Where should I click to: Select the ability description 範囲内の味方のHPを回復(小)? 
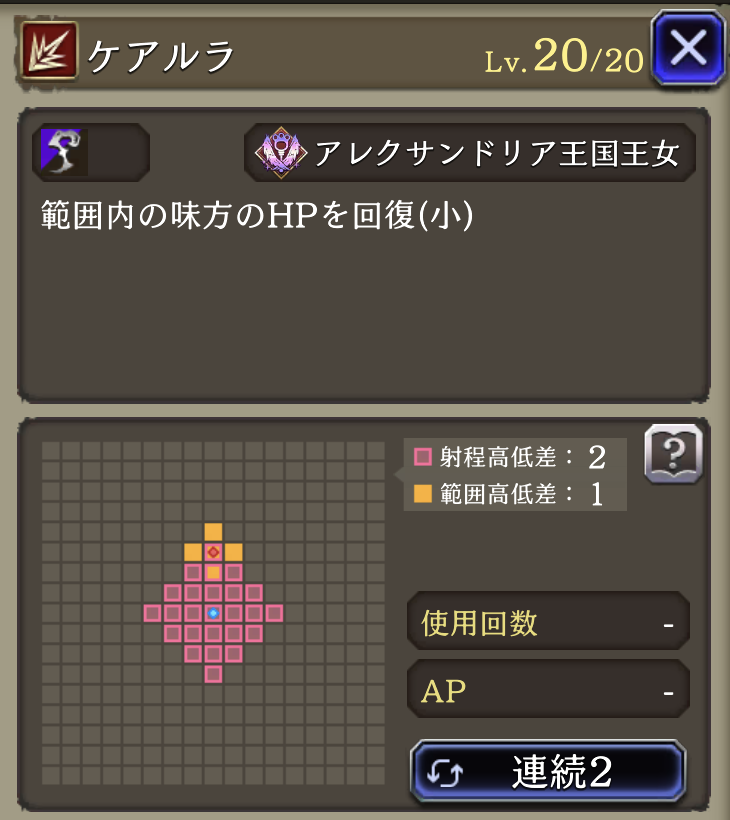(x=257, y=215)
